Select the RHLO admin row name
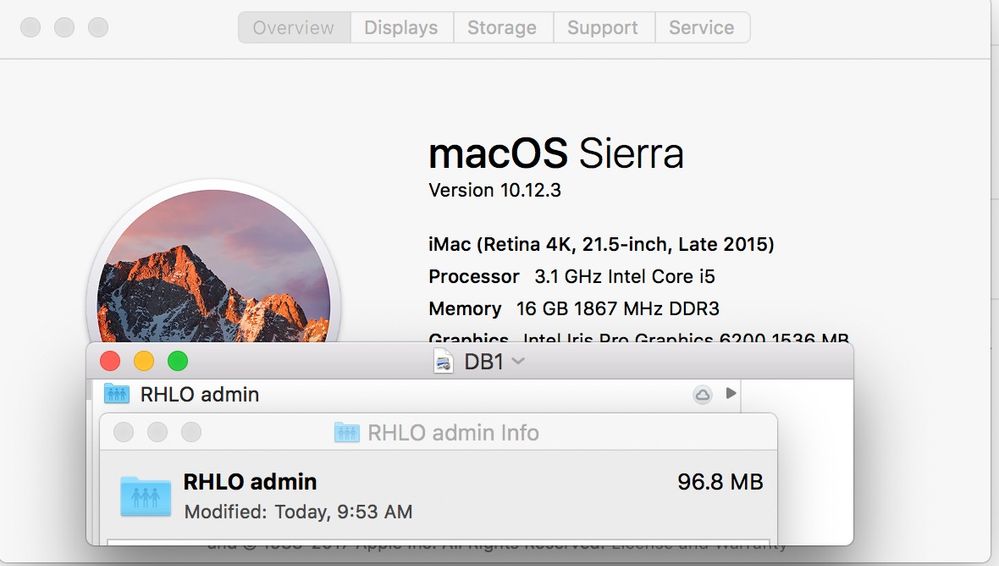Image resolution: width=999 pixels, height=566 pixels. click(x=199, y=394)
